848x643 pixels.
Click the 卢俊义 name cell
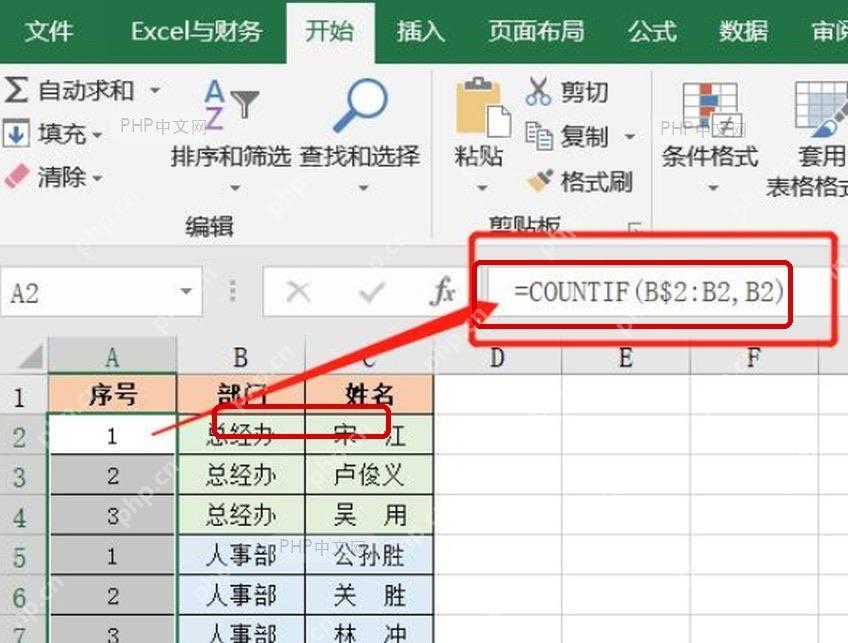(x=369, y=475)
